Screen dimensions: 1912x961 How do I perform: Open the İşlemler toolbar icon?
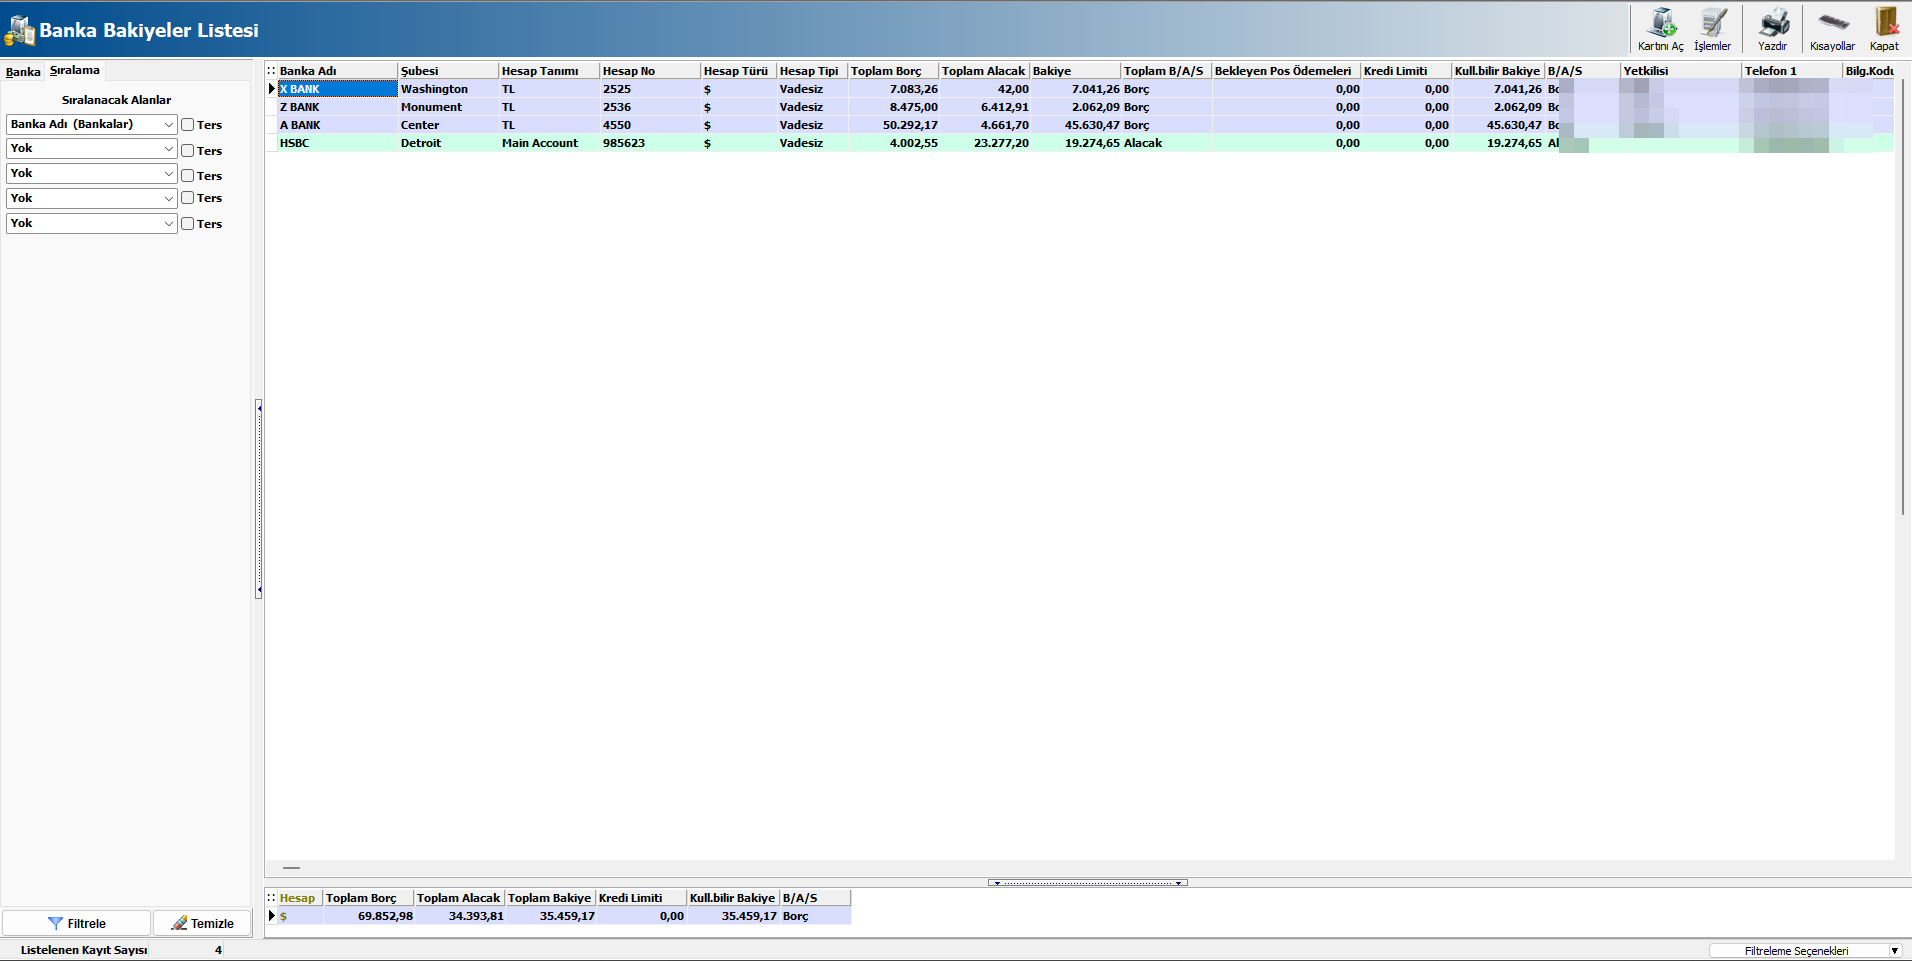click(1712, 24)
